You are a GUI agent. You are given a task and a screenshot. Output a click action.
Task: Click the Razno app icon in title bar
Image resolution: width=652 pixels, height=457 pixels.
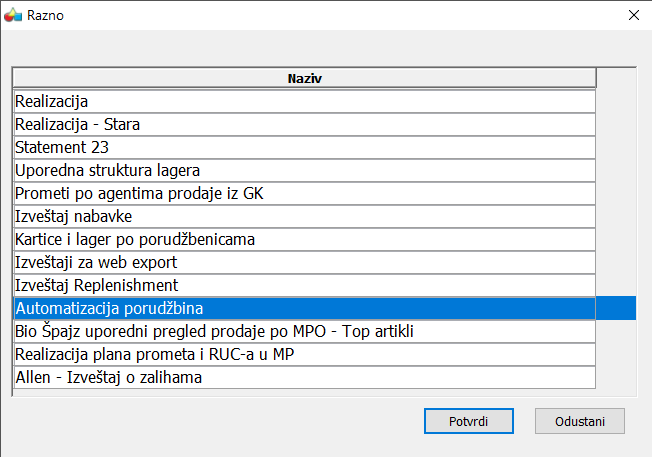[13, 15]
